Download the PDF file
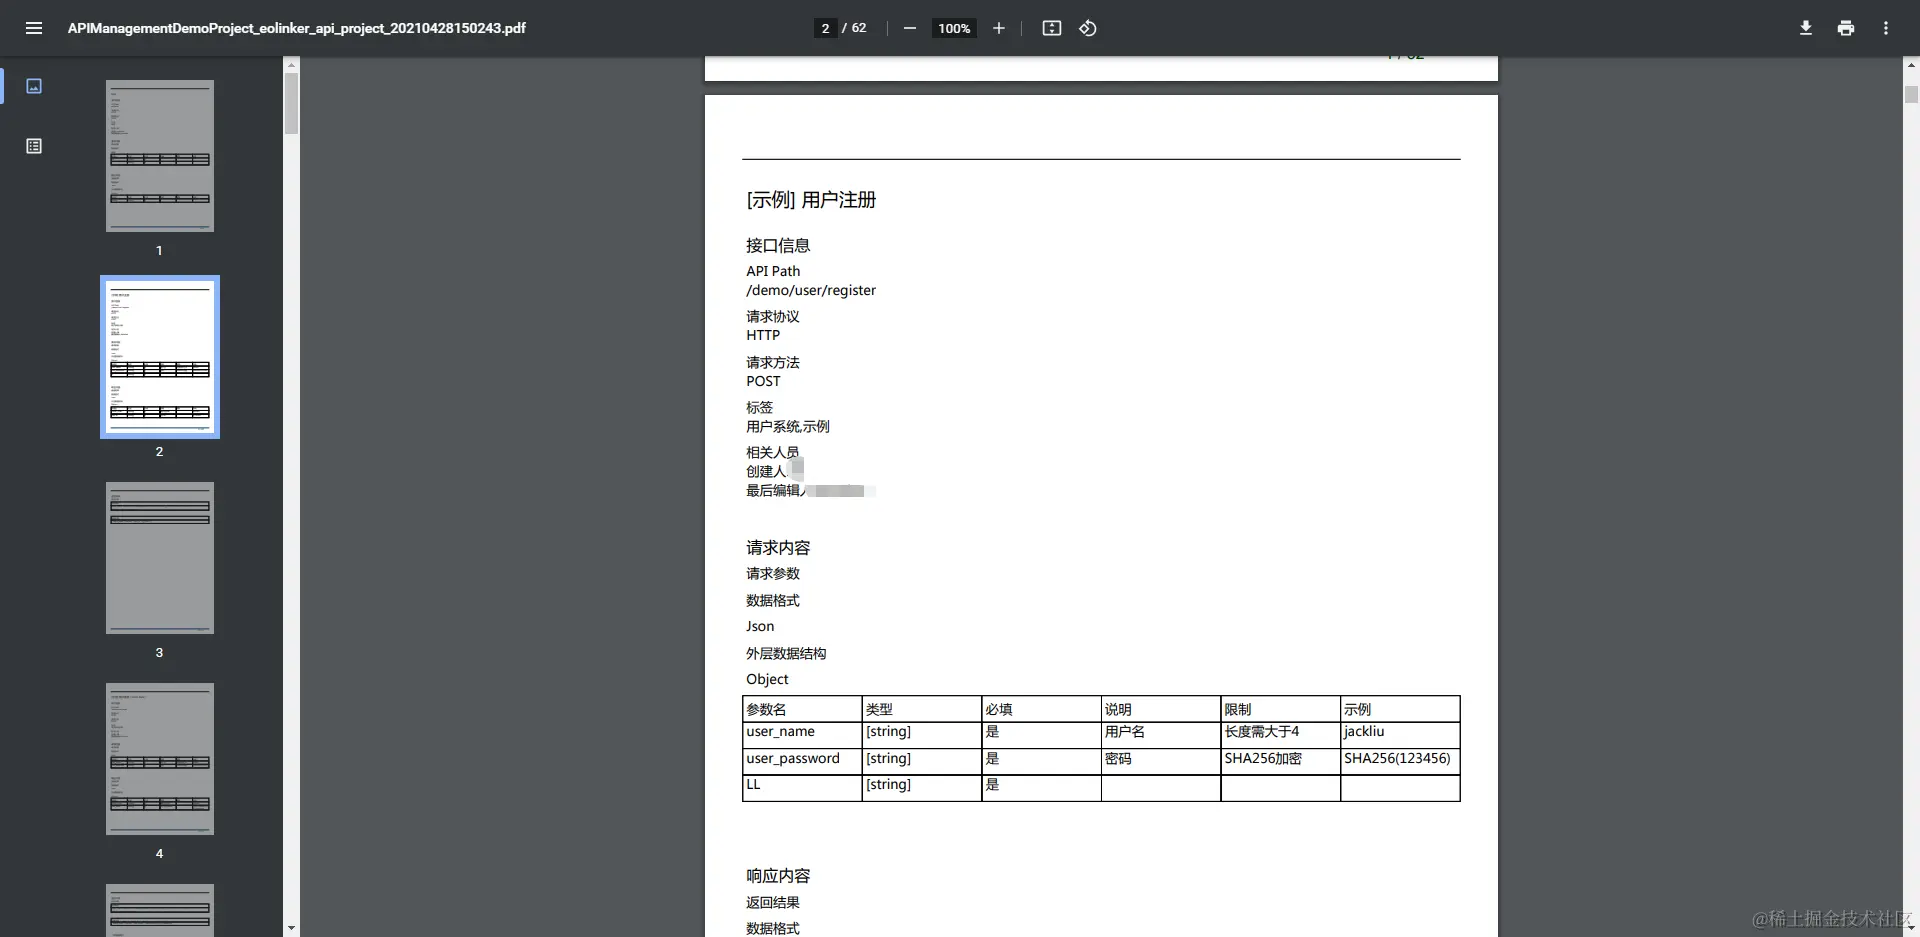Viewport: 1920px width, 937px height. coord(1806,28)
